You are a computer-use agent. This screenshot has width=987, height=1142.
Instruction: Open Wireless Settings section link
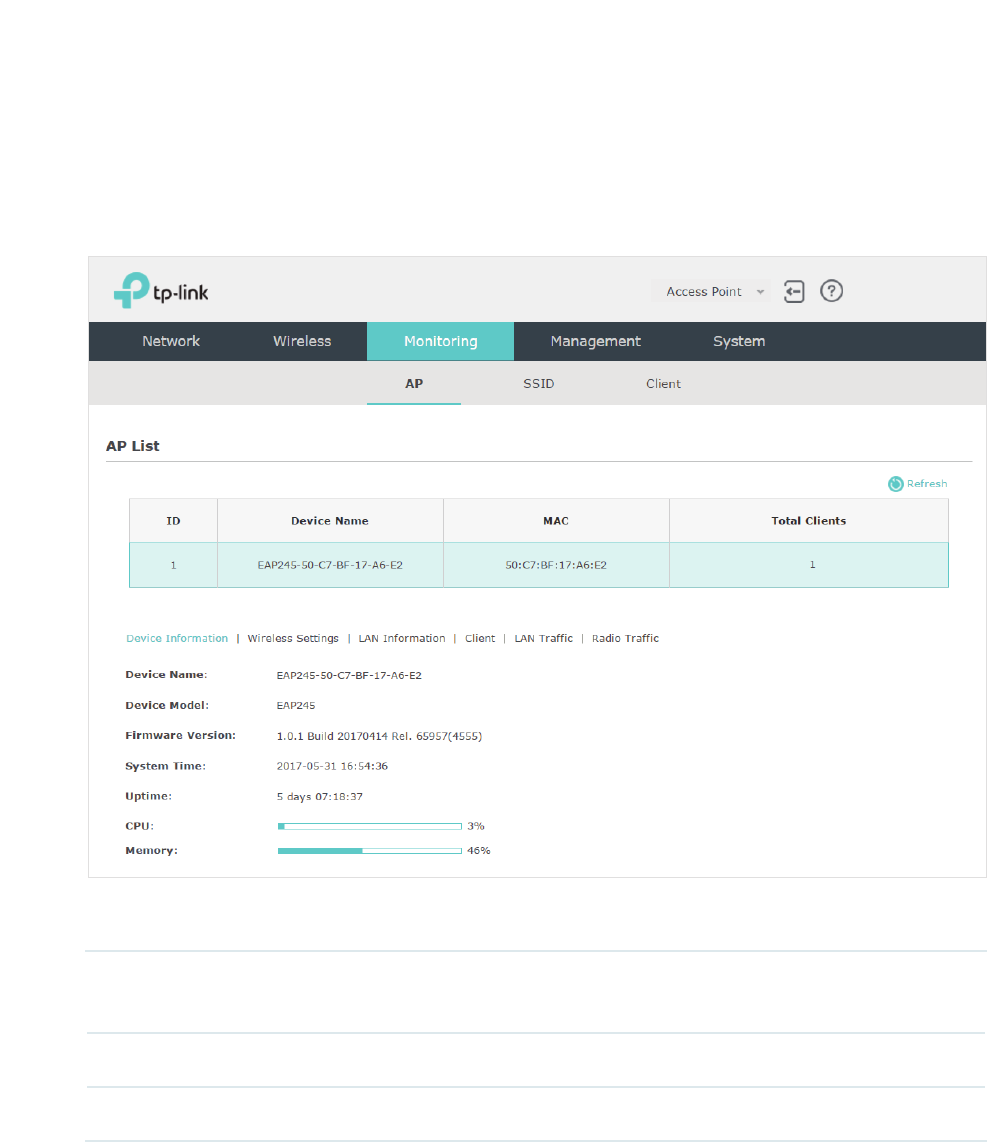pos(293,638)
